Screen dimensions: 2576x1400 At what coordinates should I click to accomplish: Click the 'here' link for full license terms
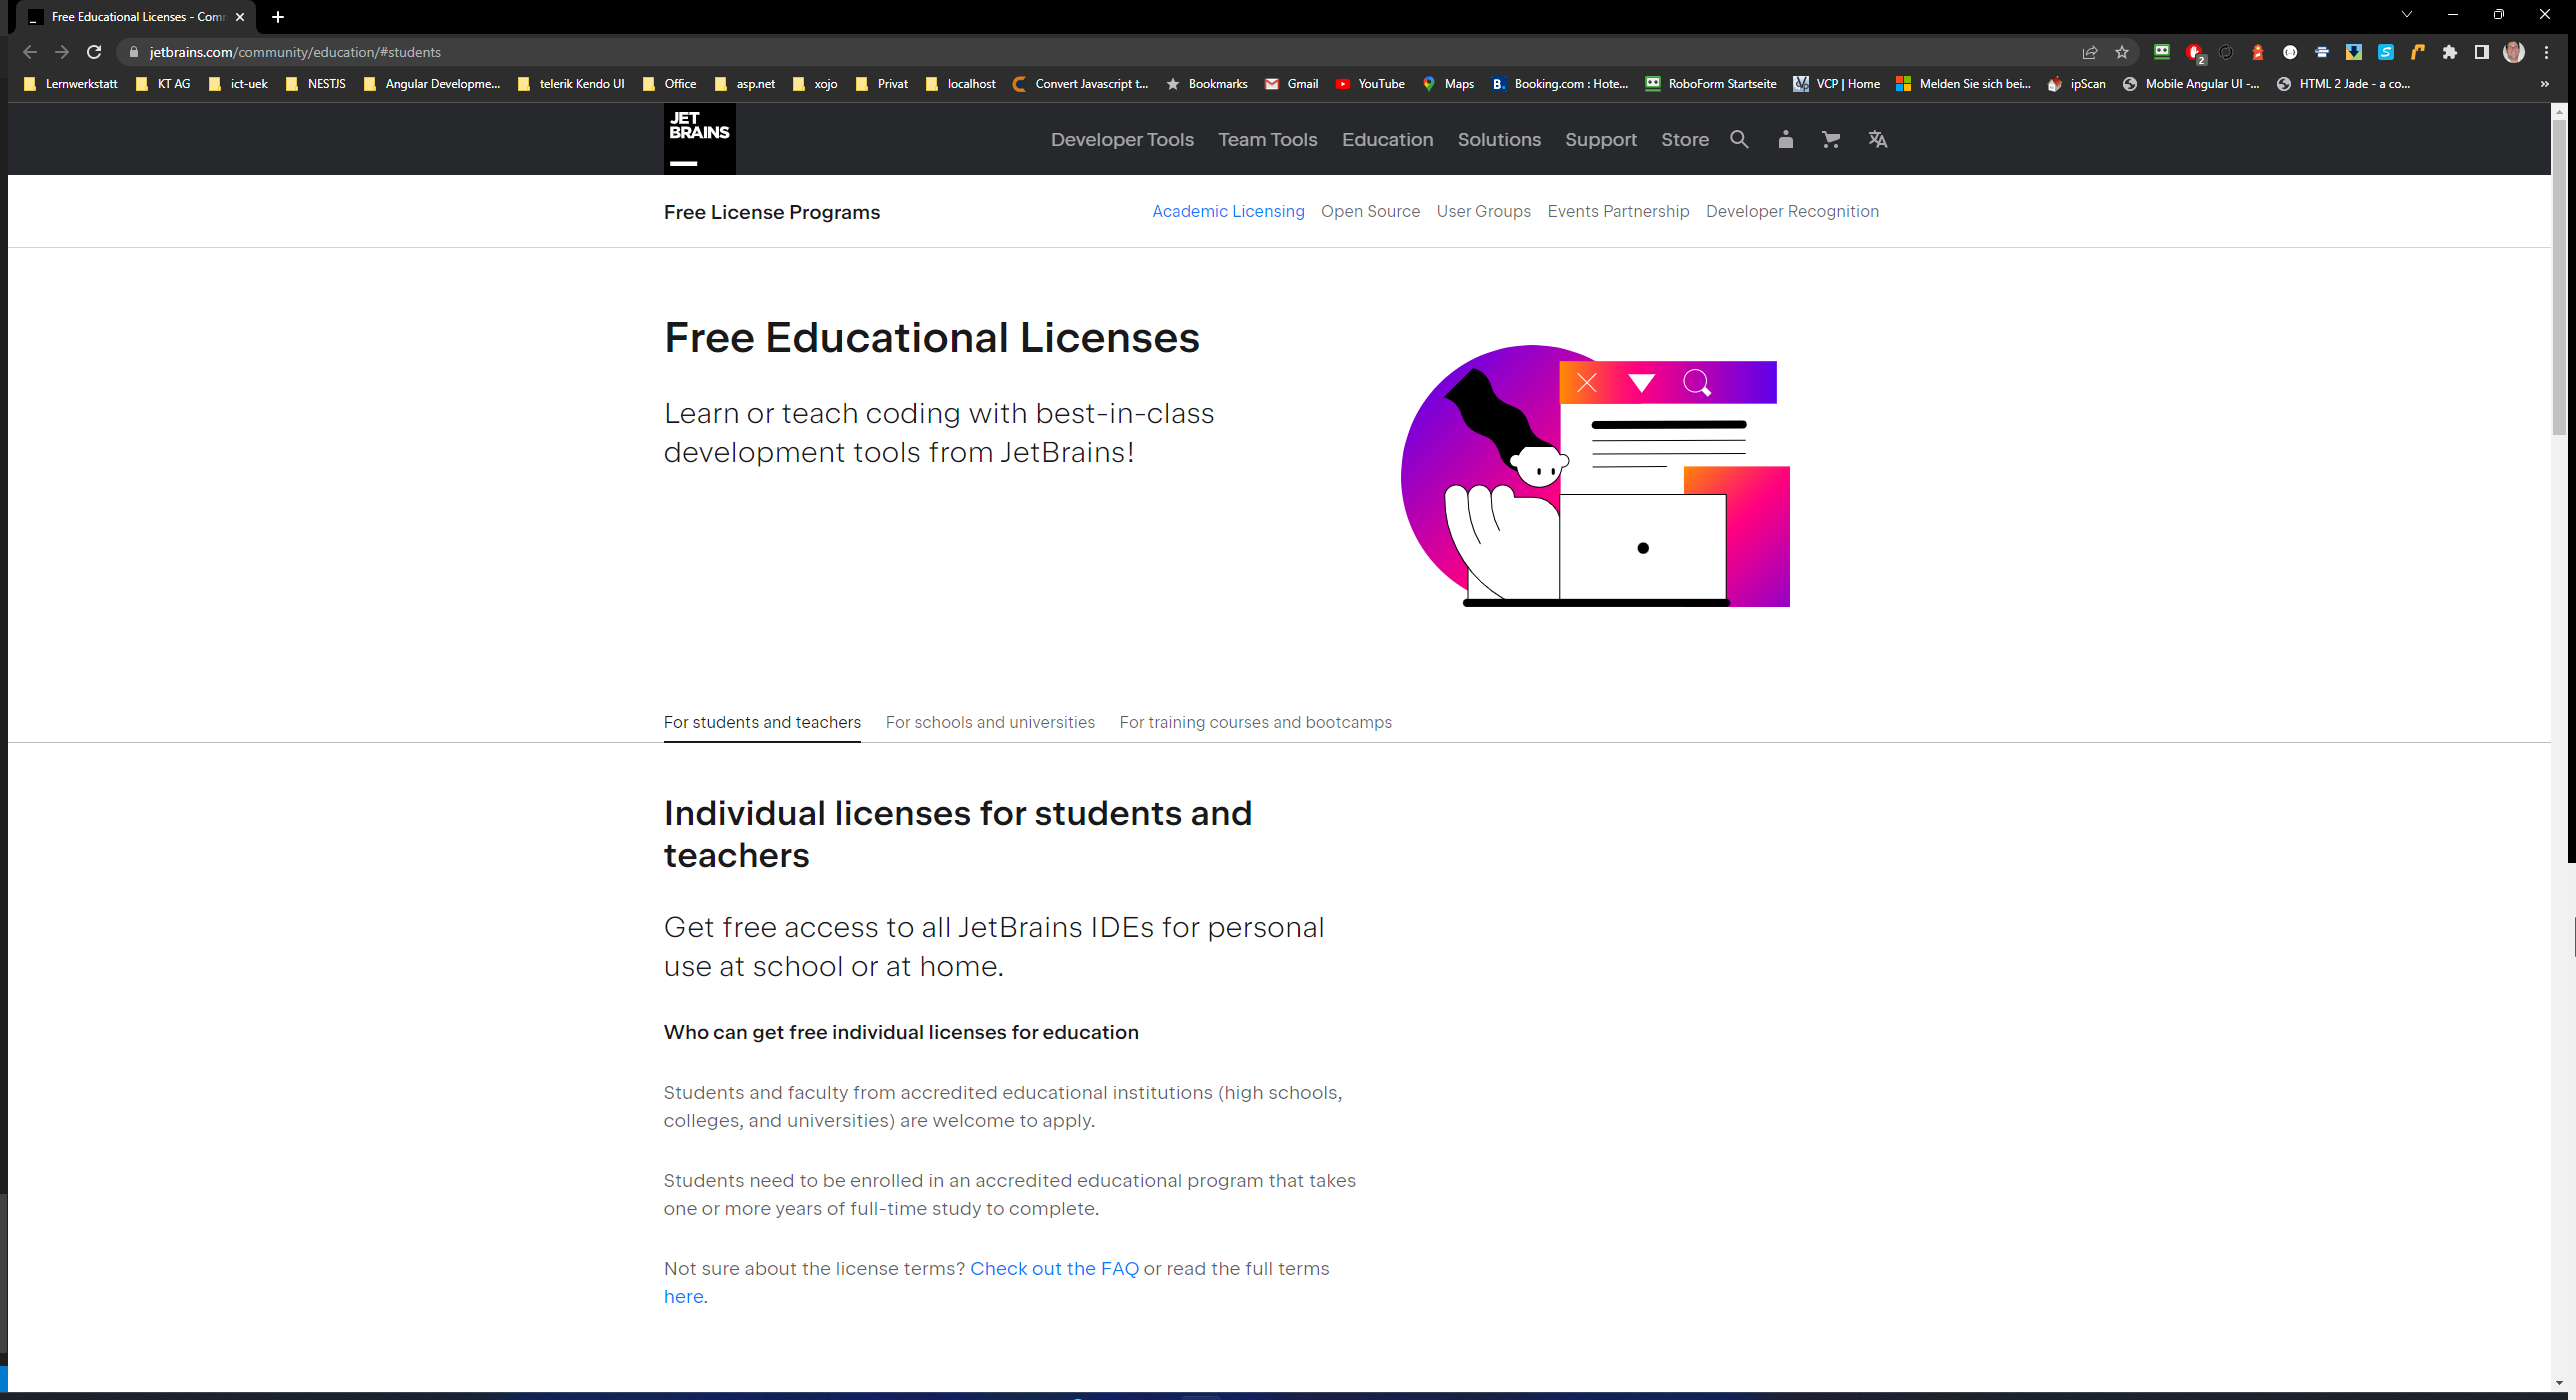click(x=683, y=1295)
